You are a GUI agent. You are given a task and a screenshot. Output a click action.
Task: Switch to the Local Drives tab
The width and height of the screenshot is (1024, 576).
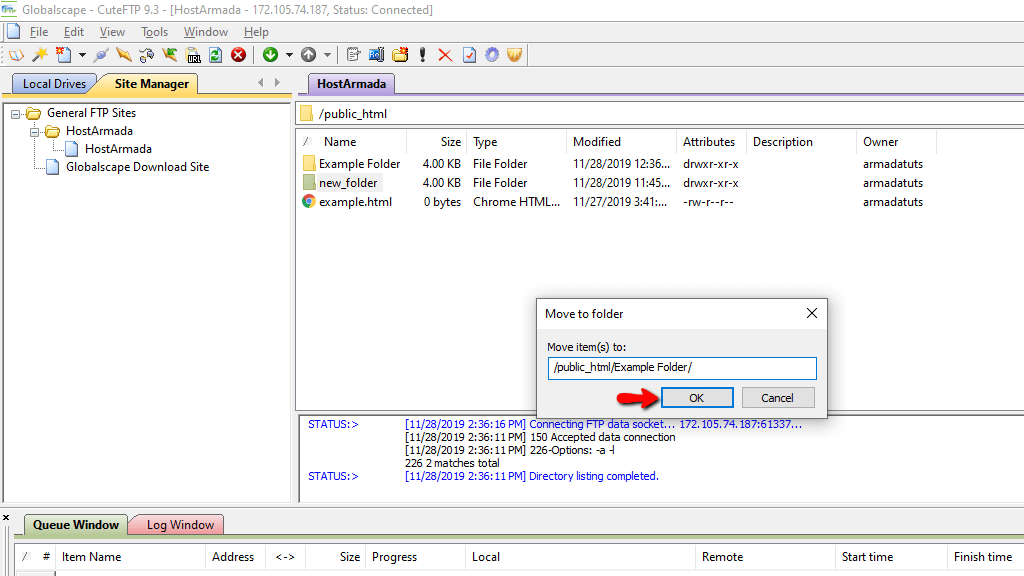54,84
